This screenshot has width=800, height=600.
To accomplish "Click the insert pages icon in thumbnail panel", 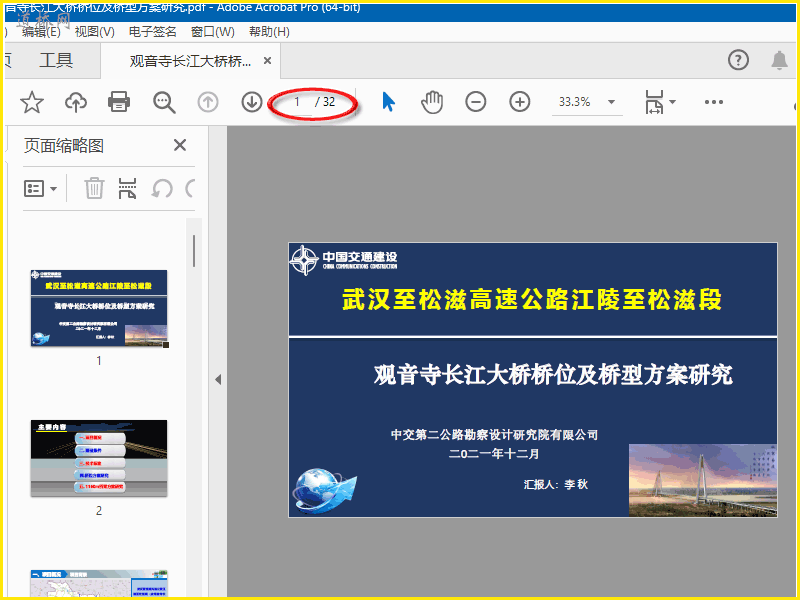I will [x=127, y=188].
